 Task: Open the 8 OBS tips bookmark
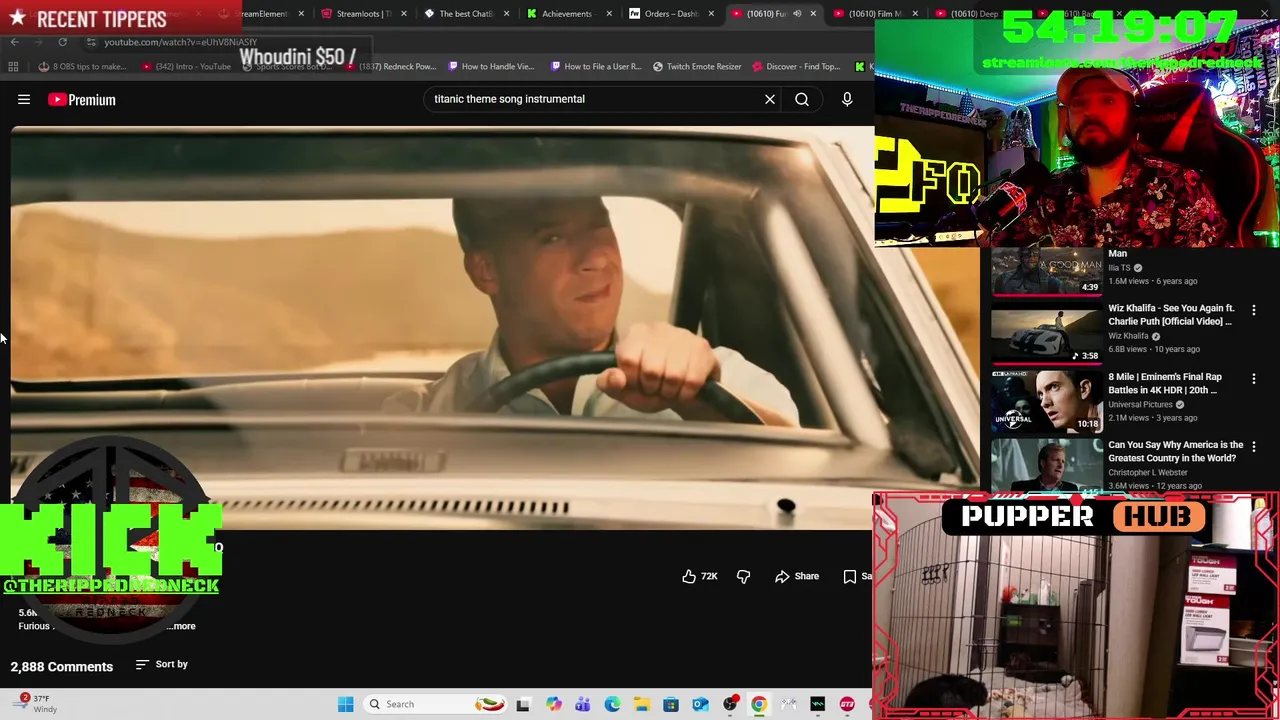tap(82, 67)
